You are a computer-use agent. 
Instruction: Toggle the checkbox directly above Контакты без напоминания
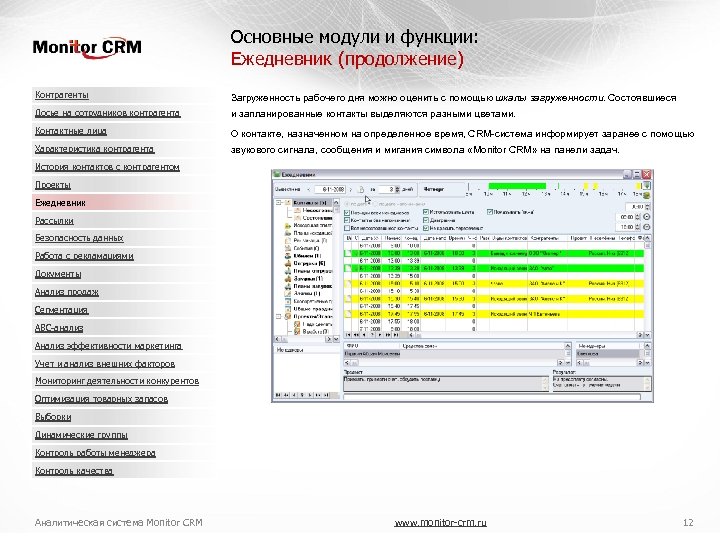pos(347,213)
